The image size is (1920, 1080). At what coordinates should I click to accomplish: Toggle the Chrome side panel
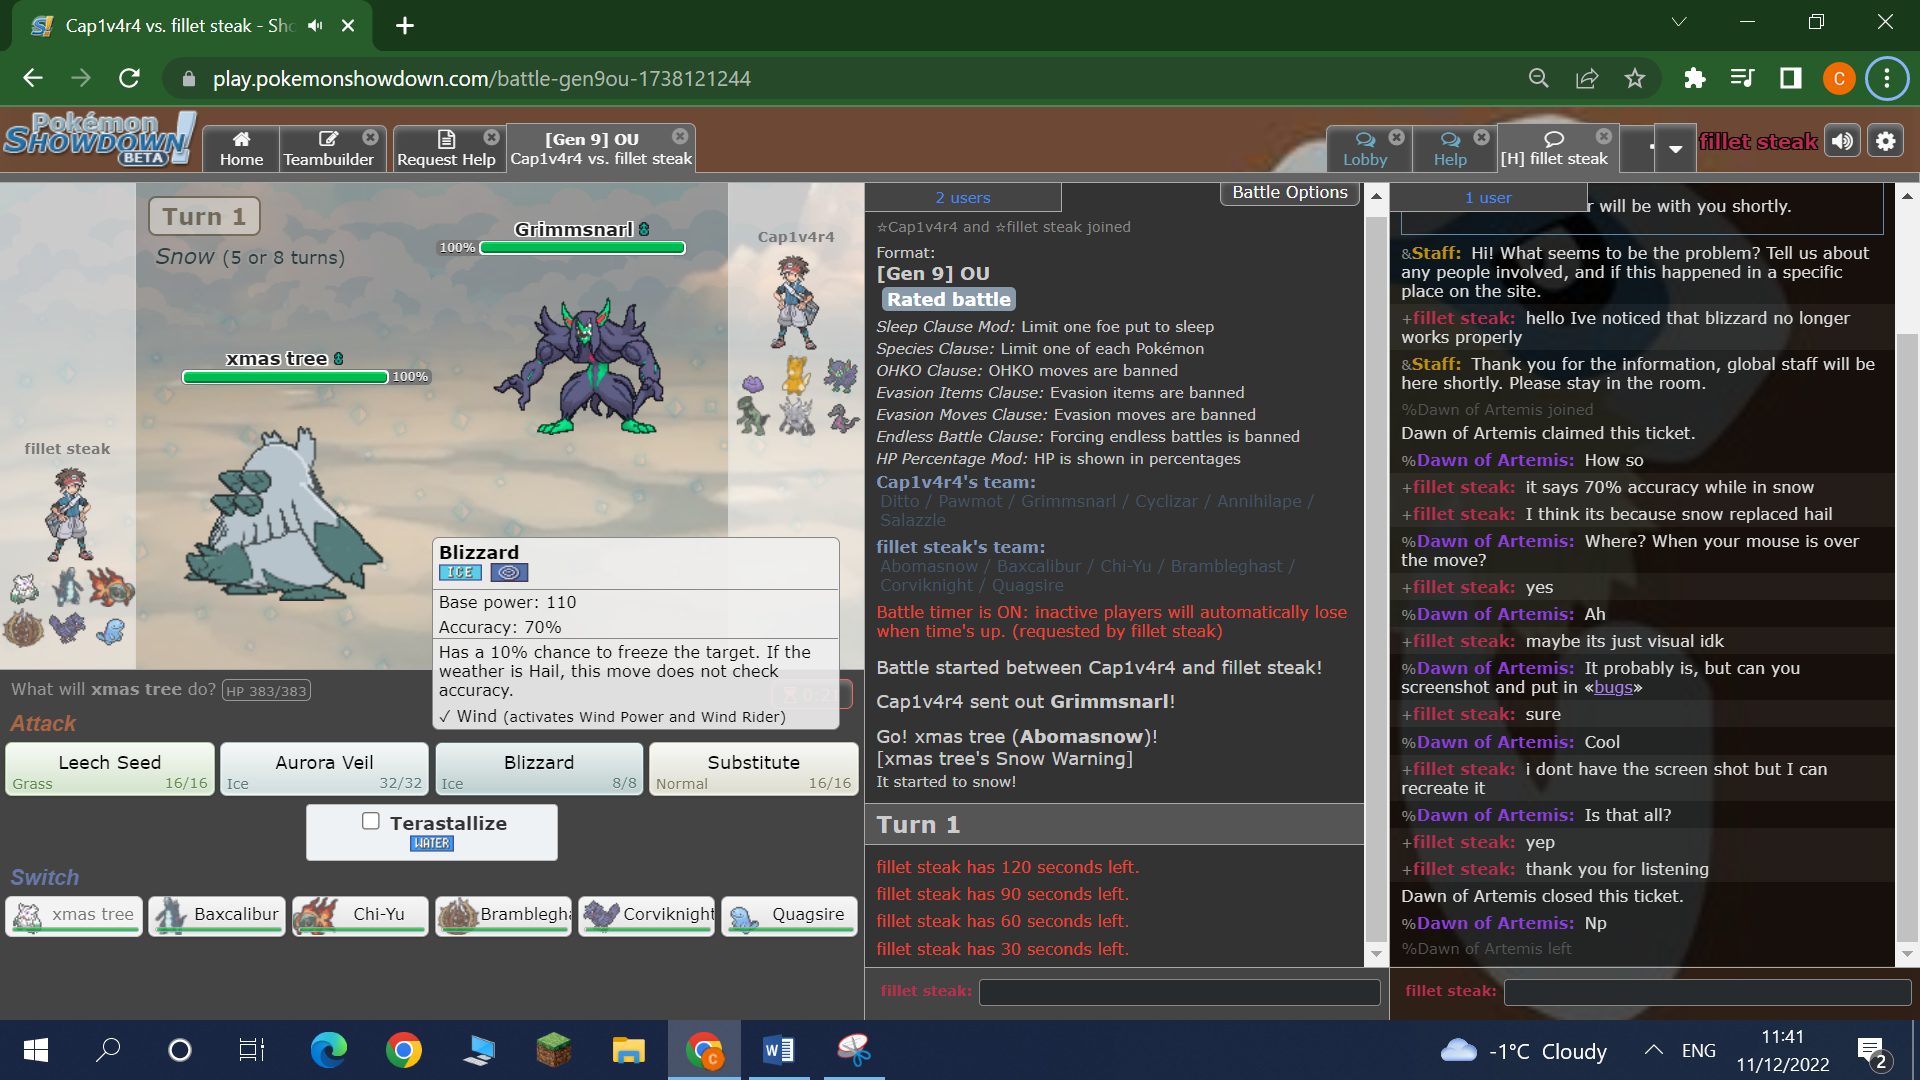point(1790,78)
